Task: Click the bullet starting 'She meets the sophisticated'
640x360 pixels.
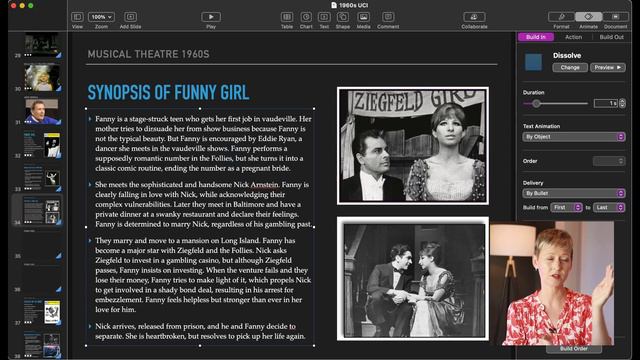Action: coord(203,204)
